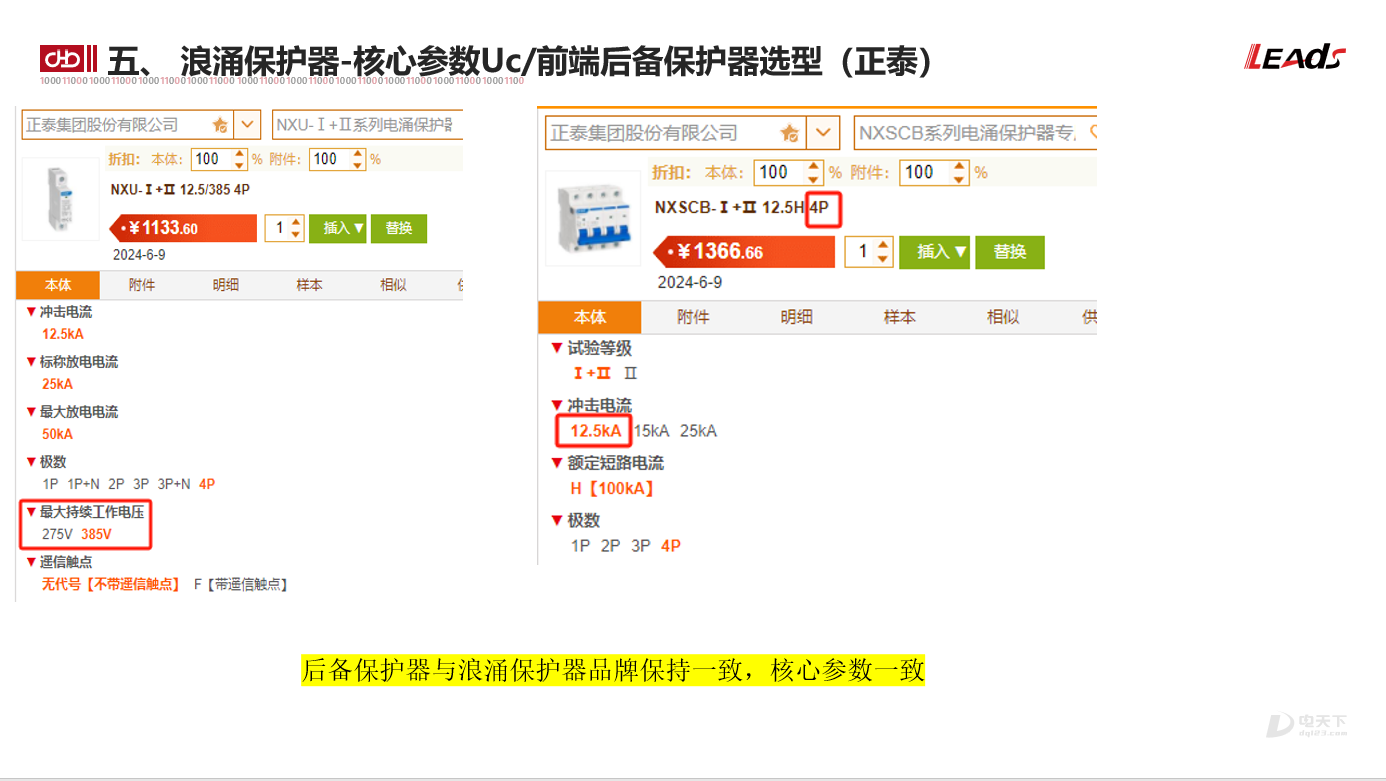Click the 12.5kA value under the NXU panel's 冲击电流
Image resolution: width=1386 pixels, height=781 pixels.
[x=62, y=334]
